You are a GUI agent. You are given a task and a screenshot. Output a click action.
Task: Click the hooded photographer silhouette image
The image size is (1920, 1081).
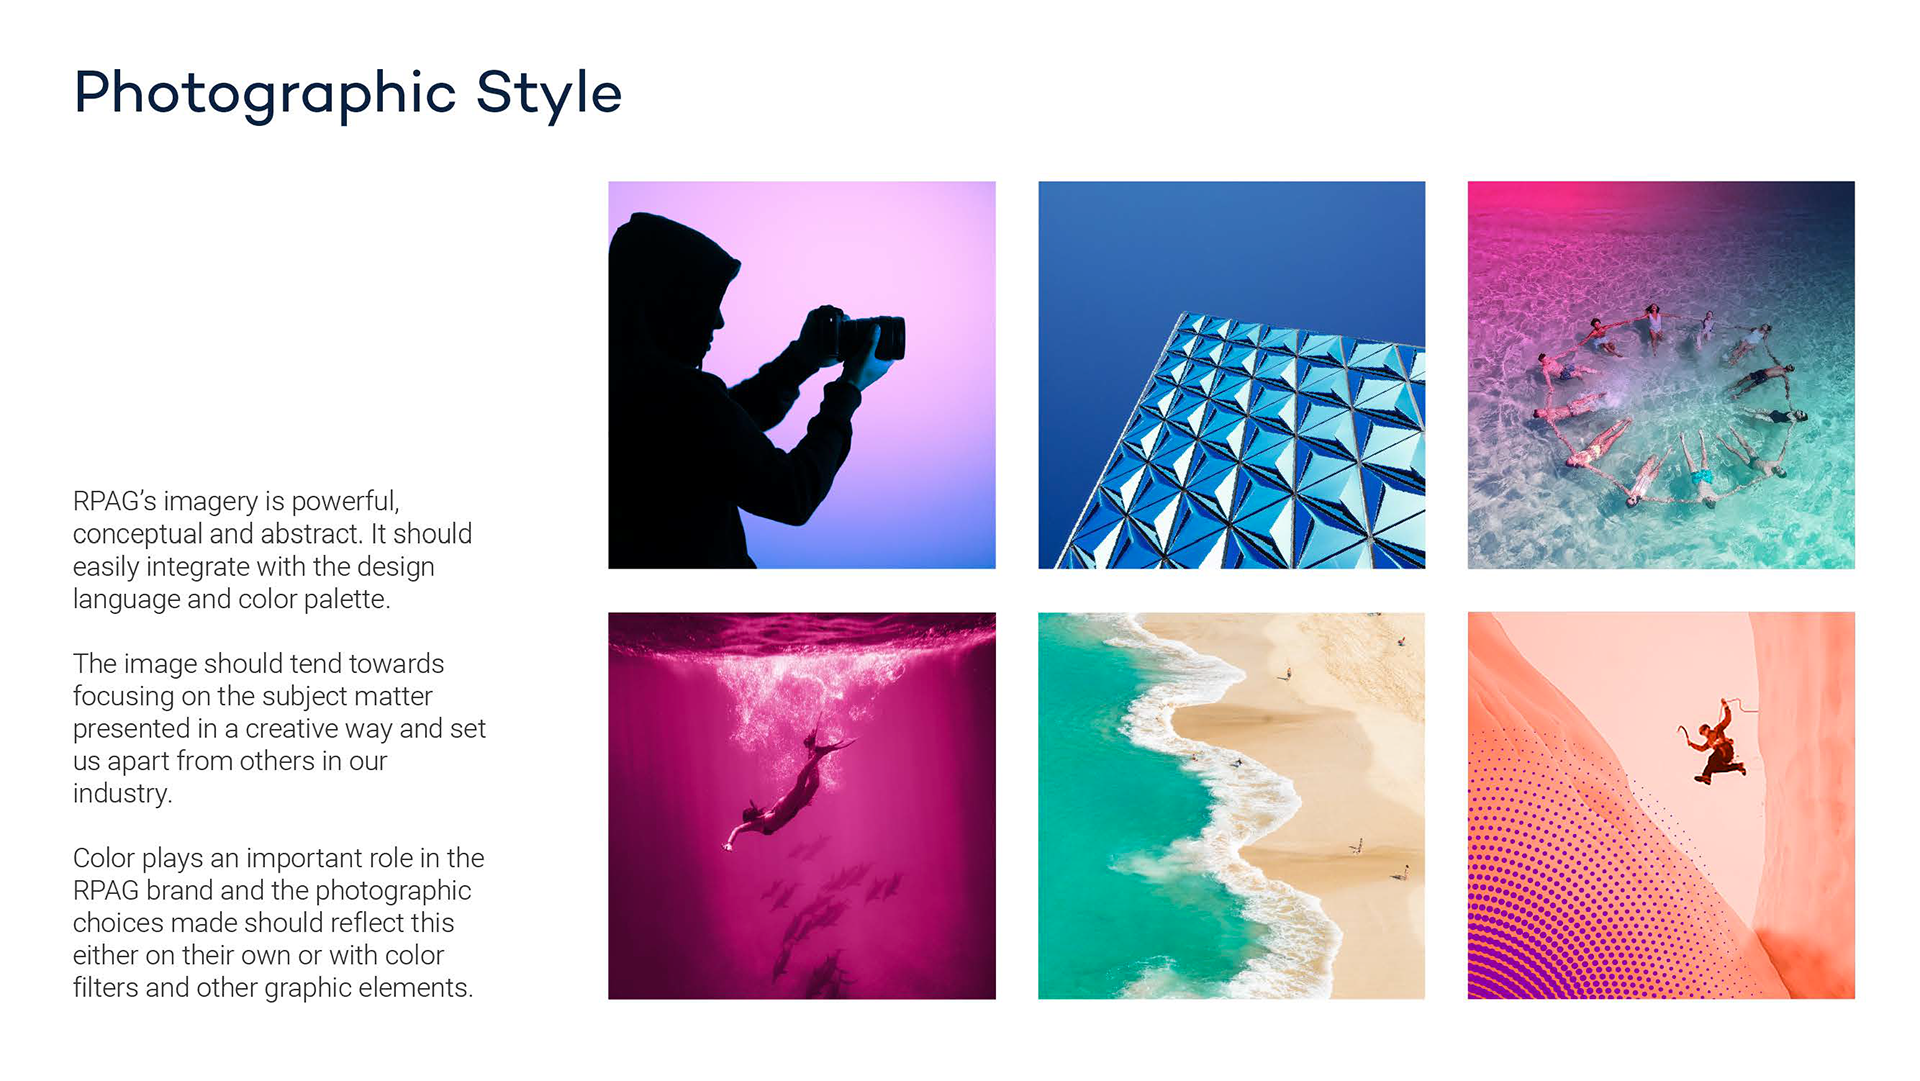point(801,375)
